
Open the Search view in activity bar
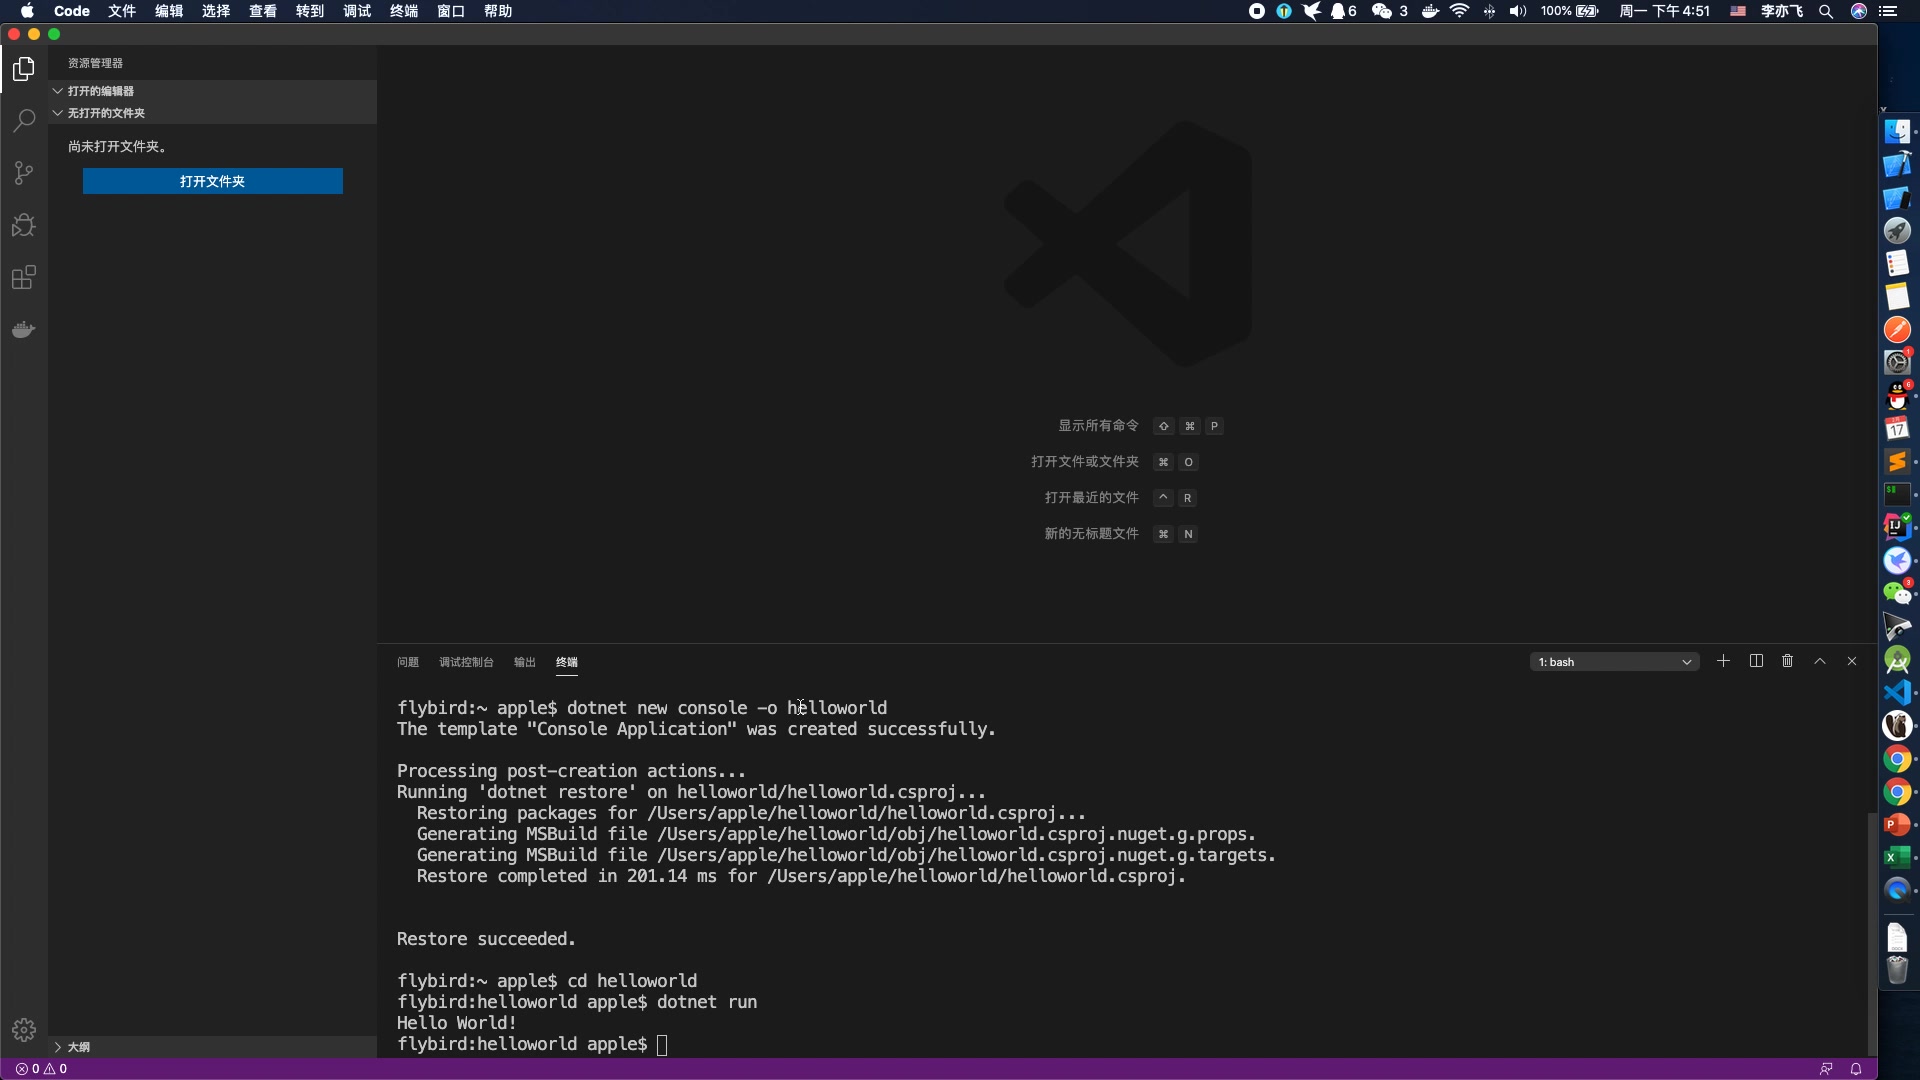click(24, 121)
